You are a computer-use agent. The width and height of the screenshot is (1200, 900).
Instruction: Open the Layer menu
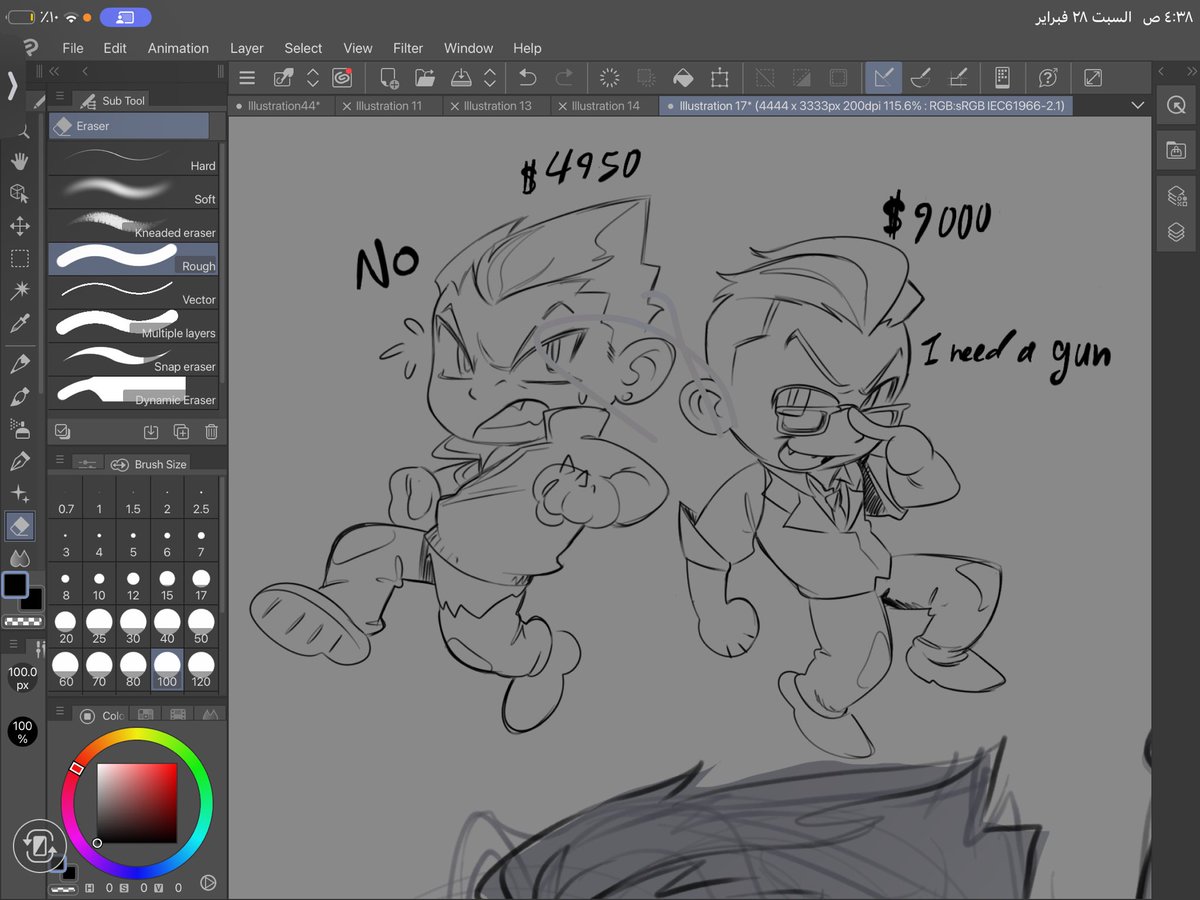pos(247,48)
